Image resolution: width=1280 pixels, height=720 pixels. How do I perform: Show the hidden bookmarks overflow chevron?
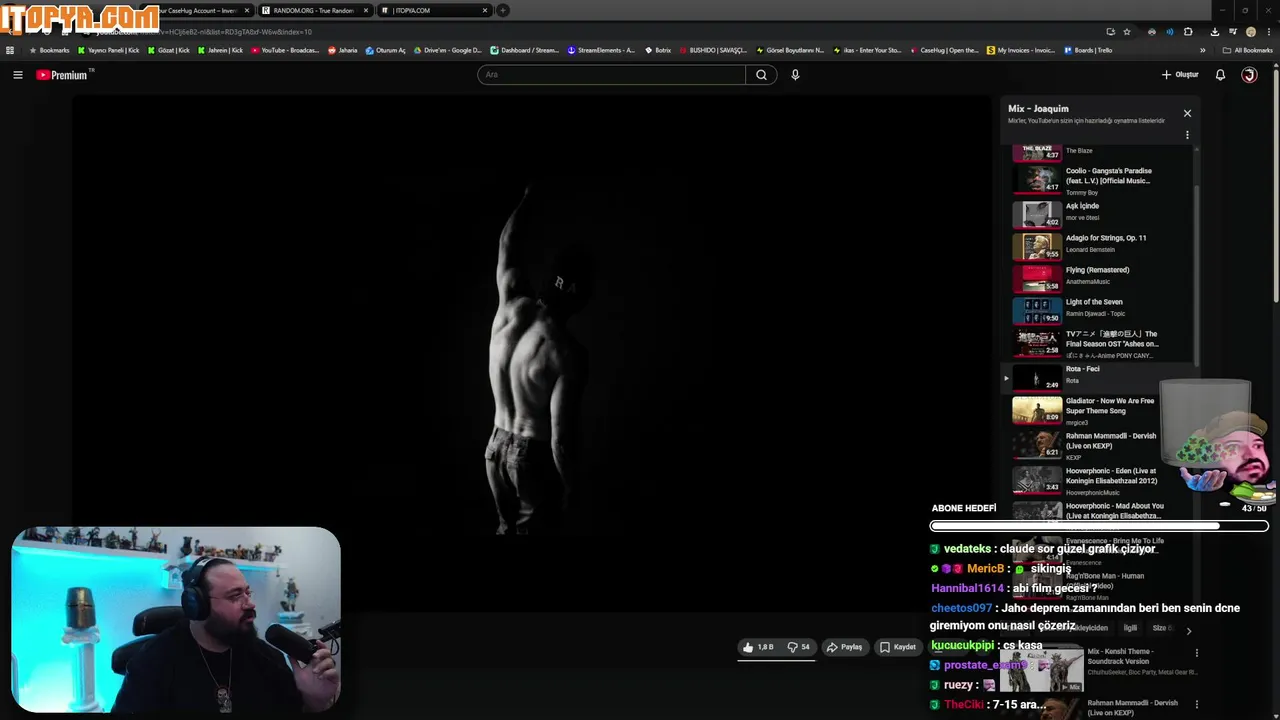1203,50
